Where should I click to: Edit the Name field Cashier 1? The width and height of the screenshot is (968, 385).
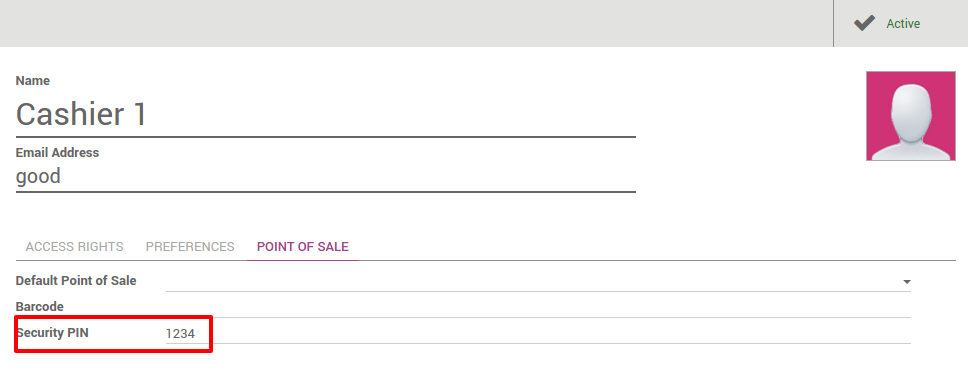(x=325, y=115)
